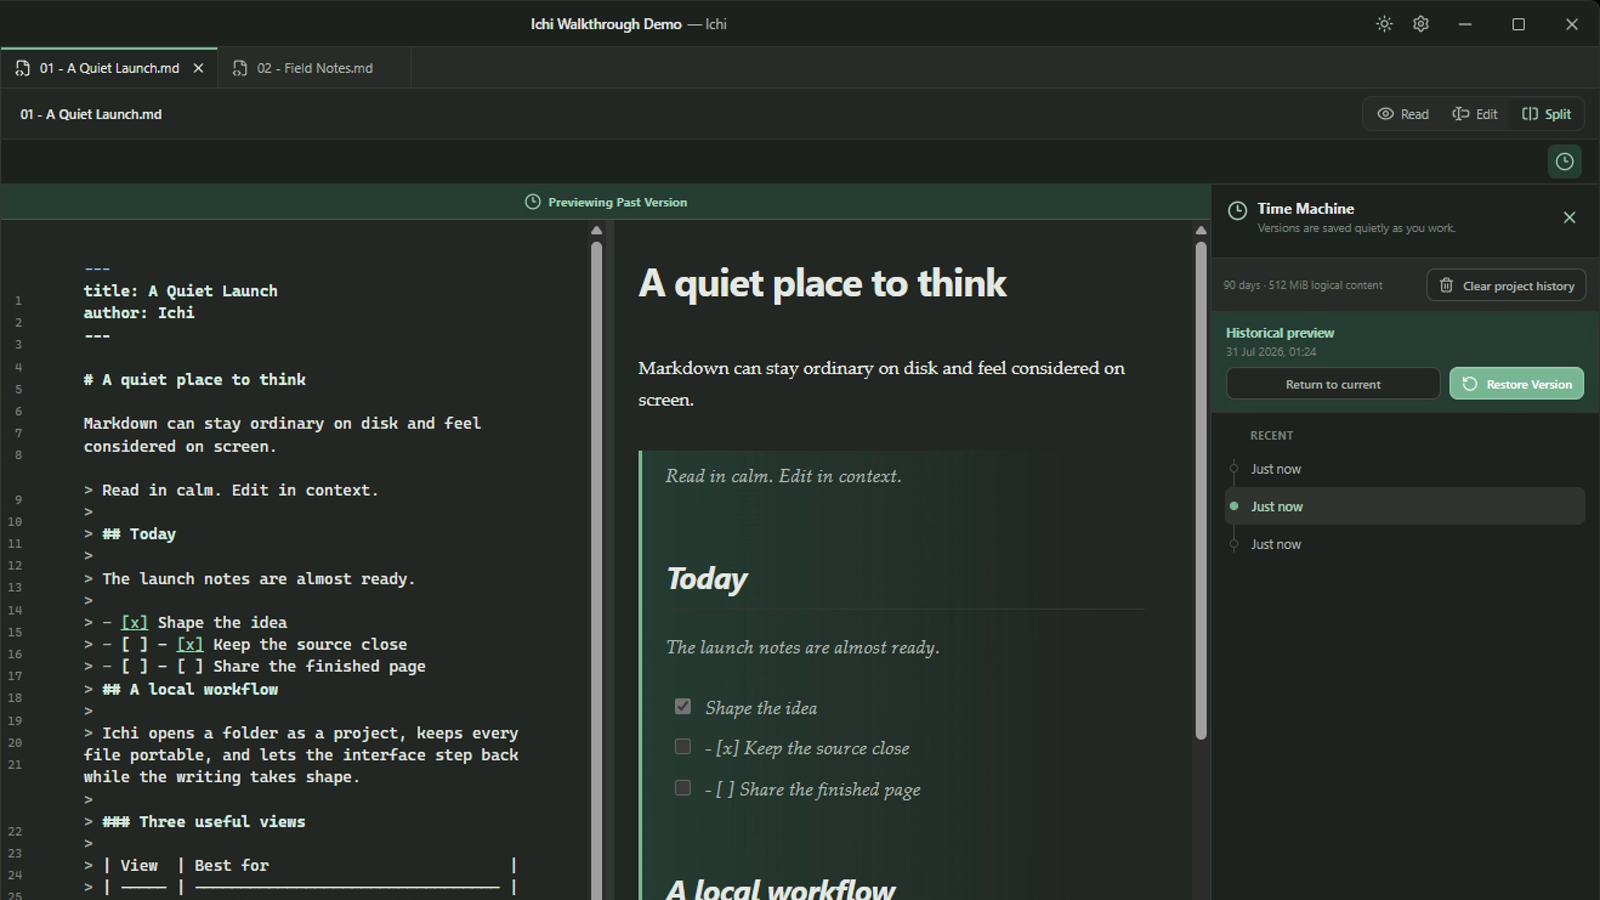Click the [x] marker before Shape the idea in source
Image resolution: width=1600 pixels, height=900 pixels.
pyautogui.click(x=134, y=623)
